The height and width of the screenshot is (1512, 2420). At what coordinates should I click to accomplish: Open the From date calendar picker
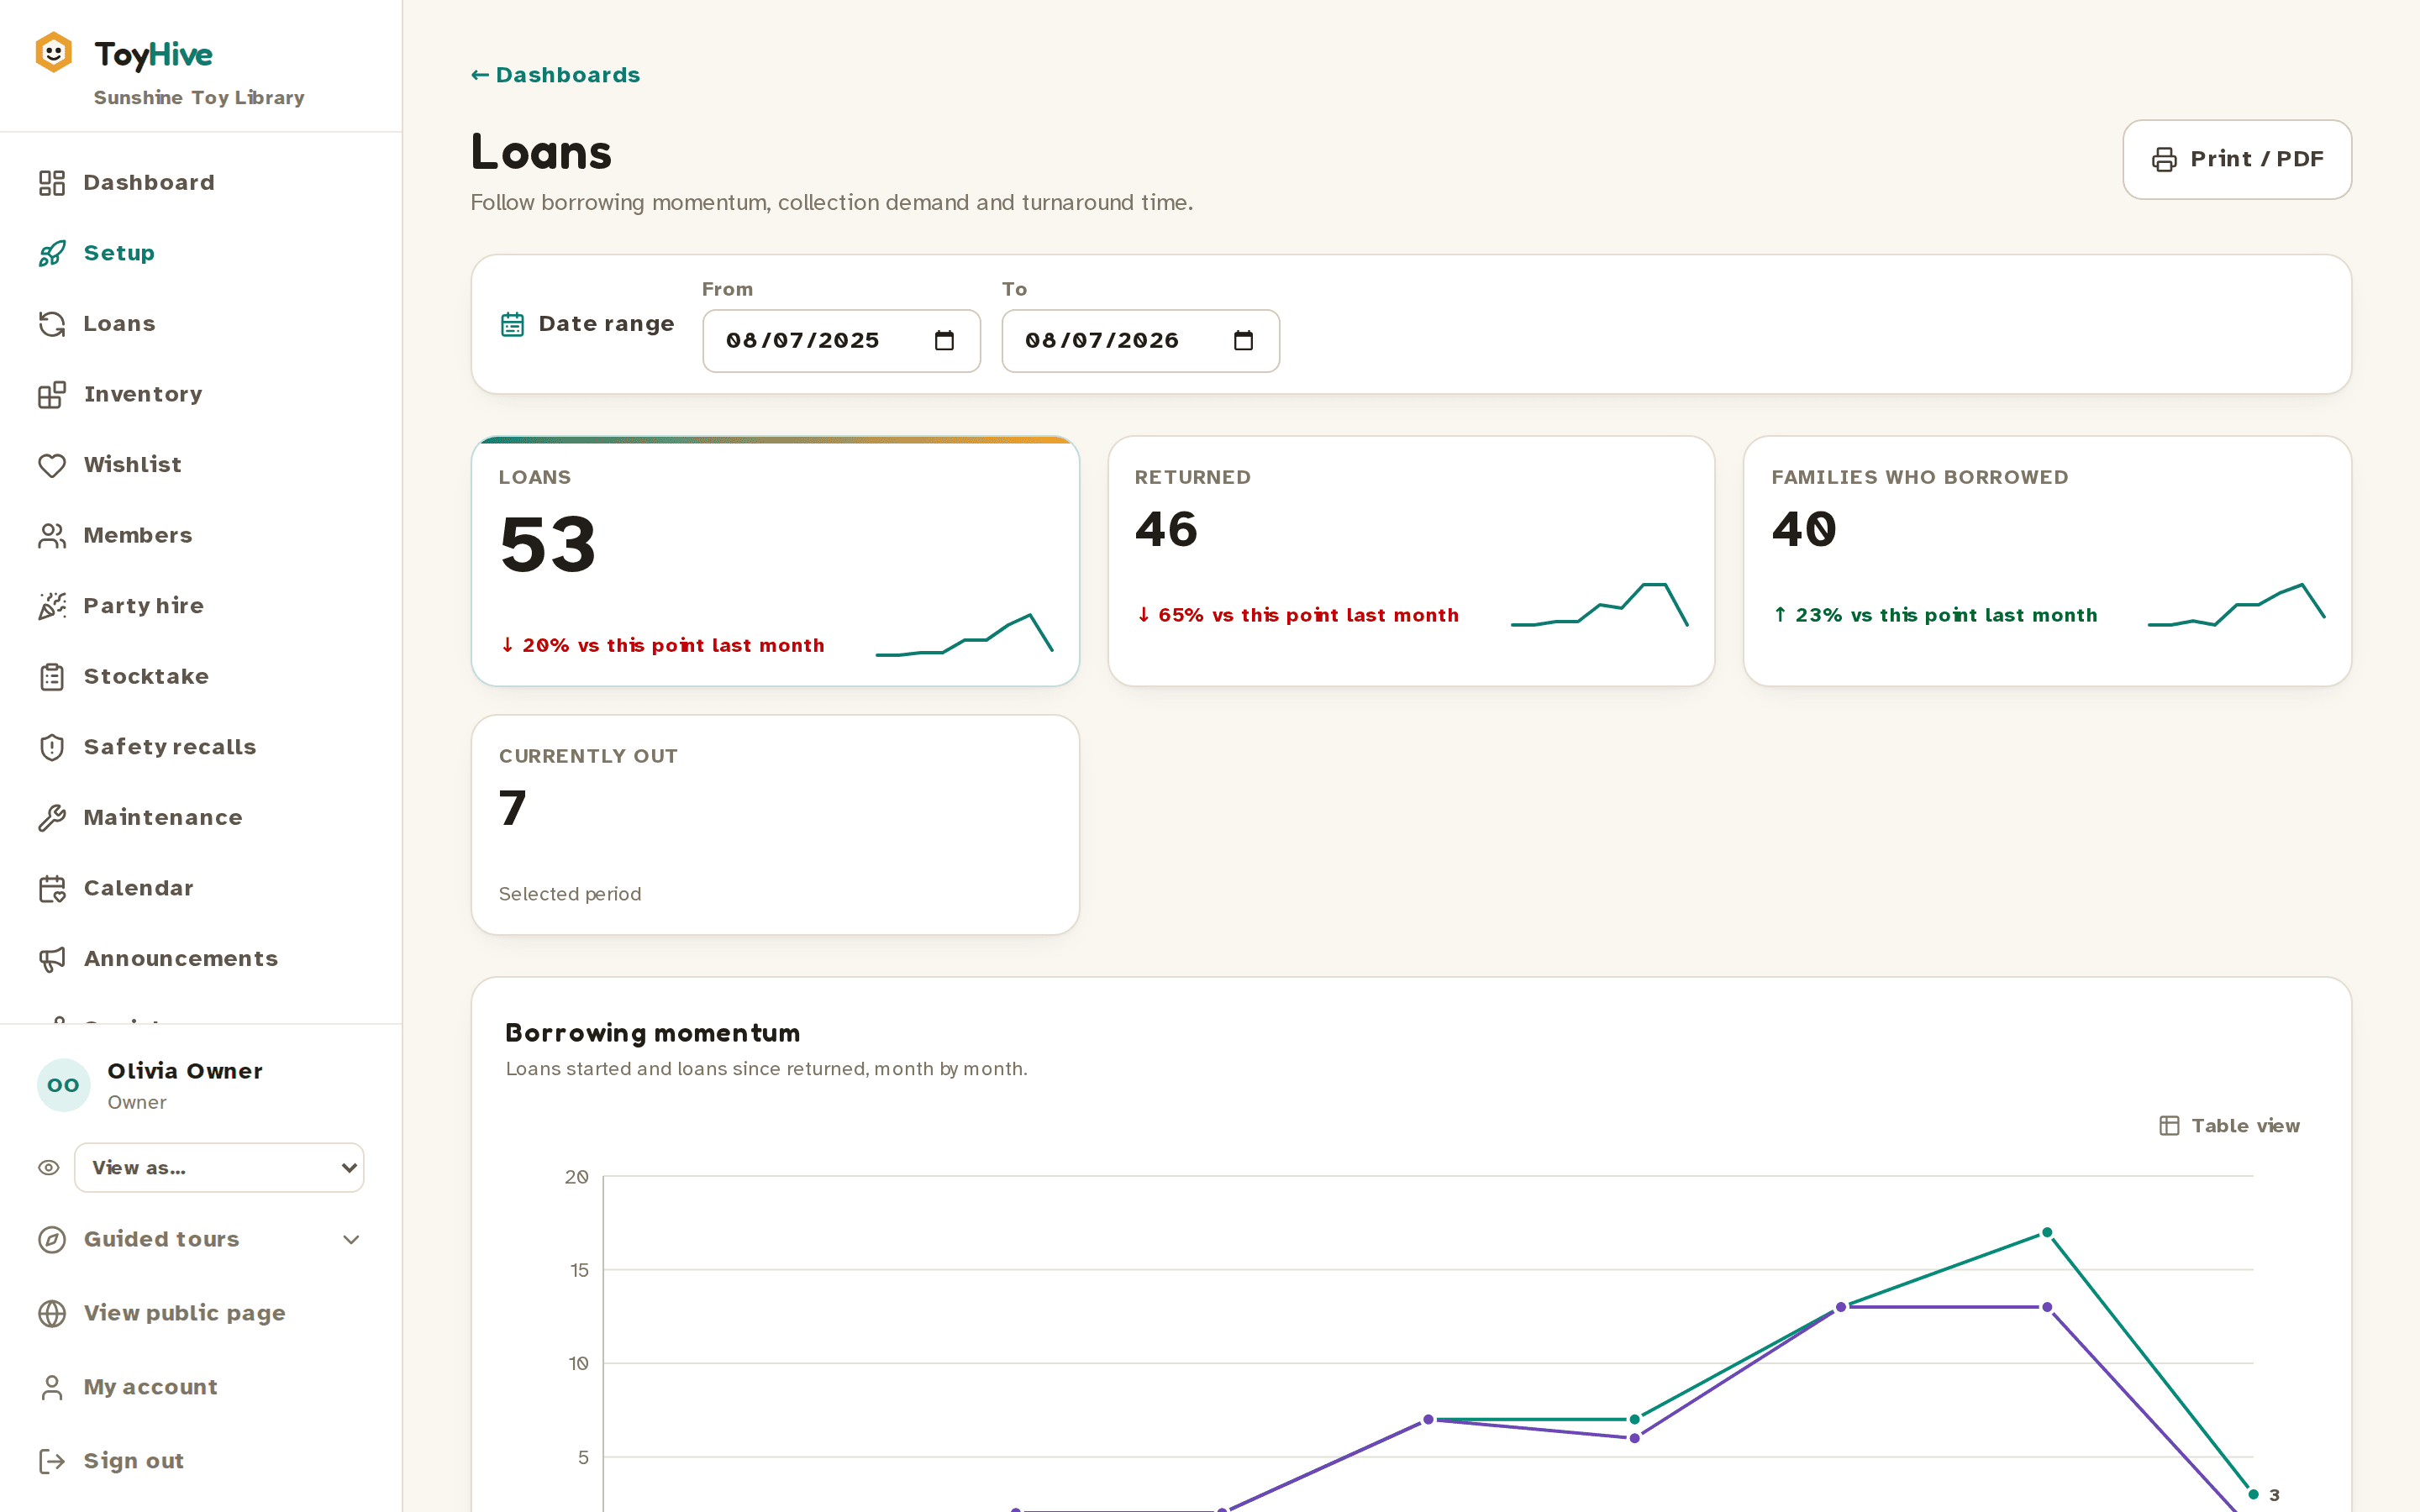click(944, 341)
